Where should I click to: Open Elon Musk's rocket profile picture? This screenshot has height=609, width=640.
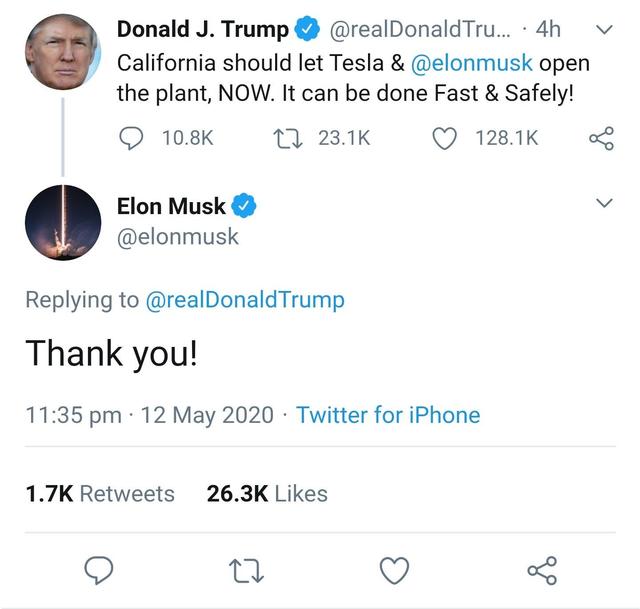pyautogui.click(x=63, y=222)
